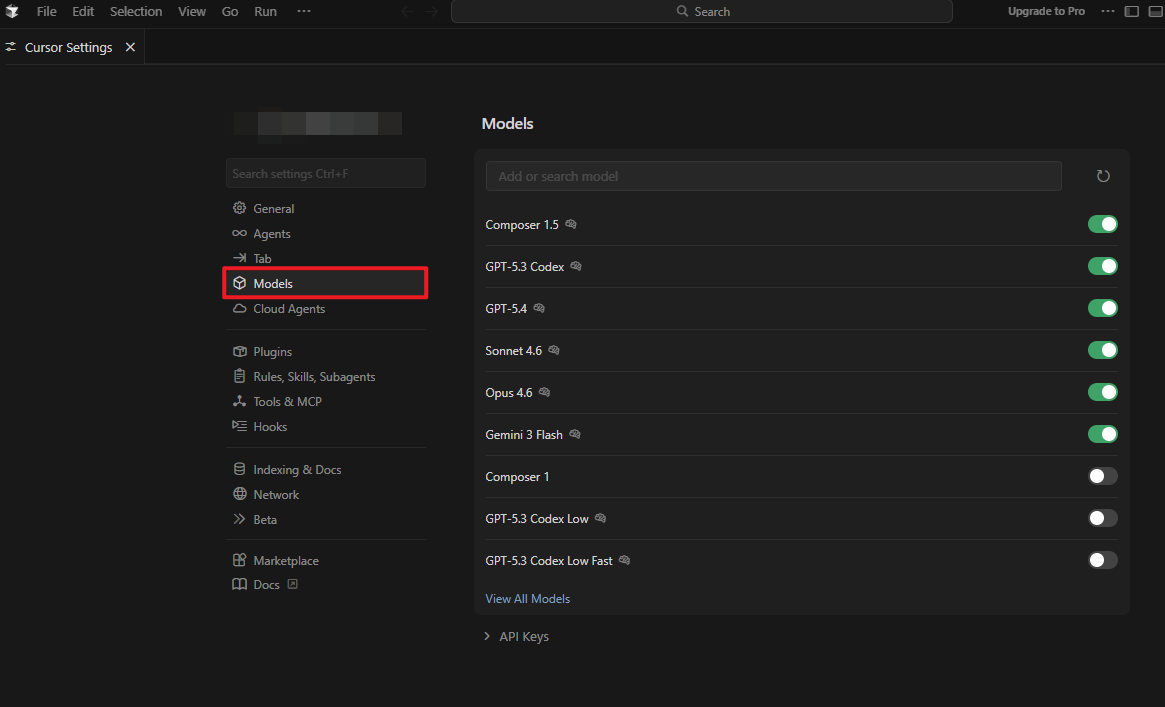Click the Plugins box icon
This screenshot has width=1165, height=707.
(x=239, y=351)
